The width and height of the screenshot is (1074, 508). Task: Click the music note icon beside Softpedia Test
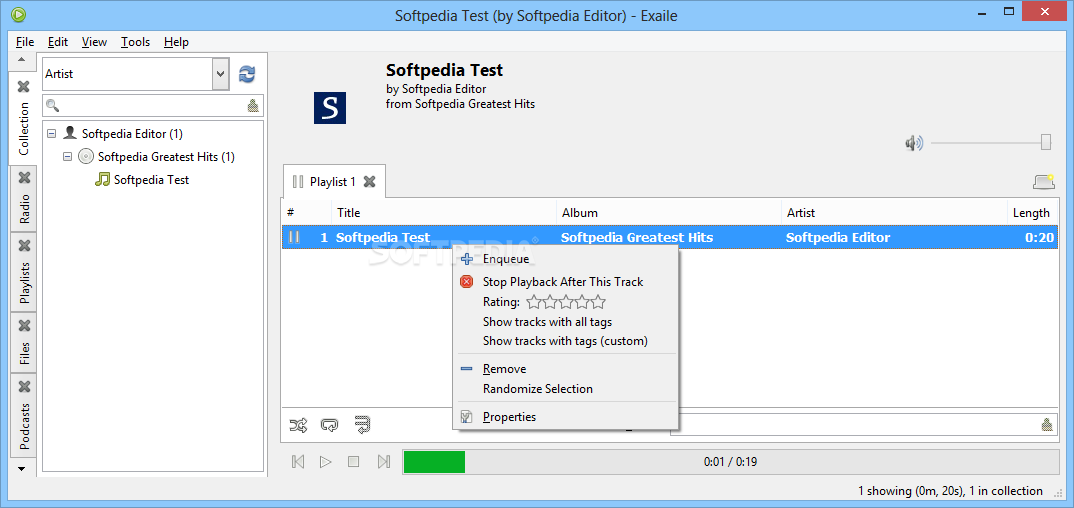pos(102,179)
